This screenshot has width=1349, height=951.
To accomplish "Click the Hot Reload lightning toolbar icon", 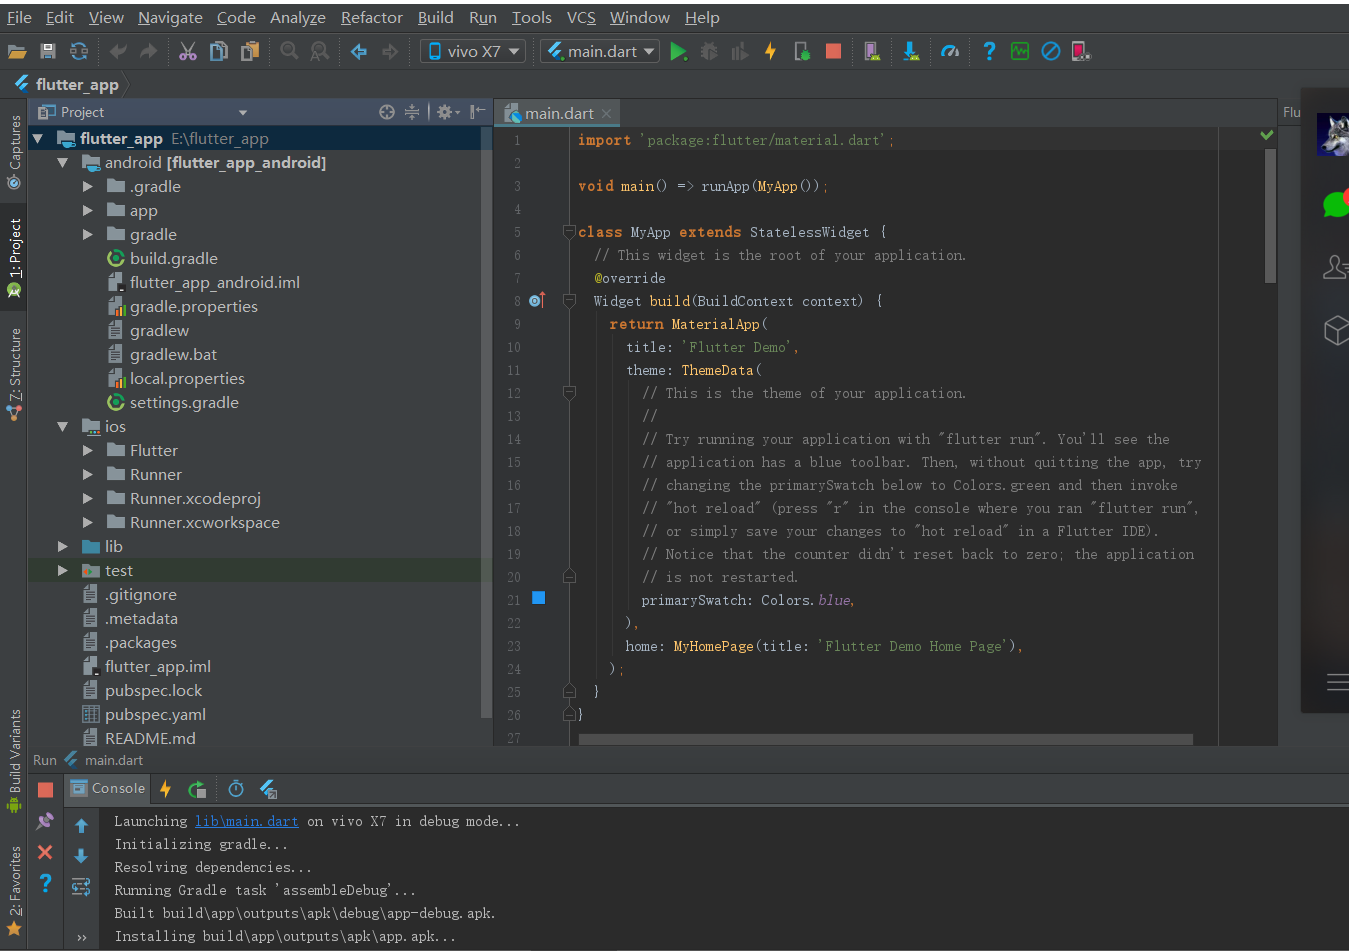I will click(x=770, y=51).
